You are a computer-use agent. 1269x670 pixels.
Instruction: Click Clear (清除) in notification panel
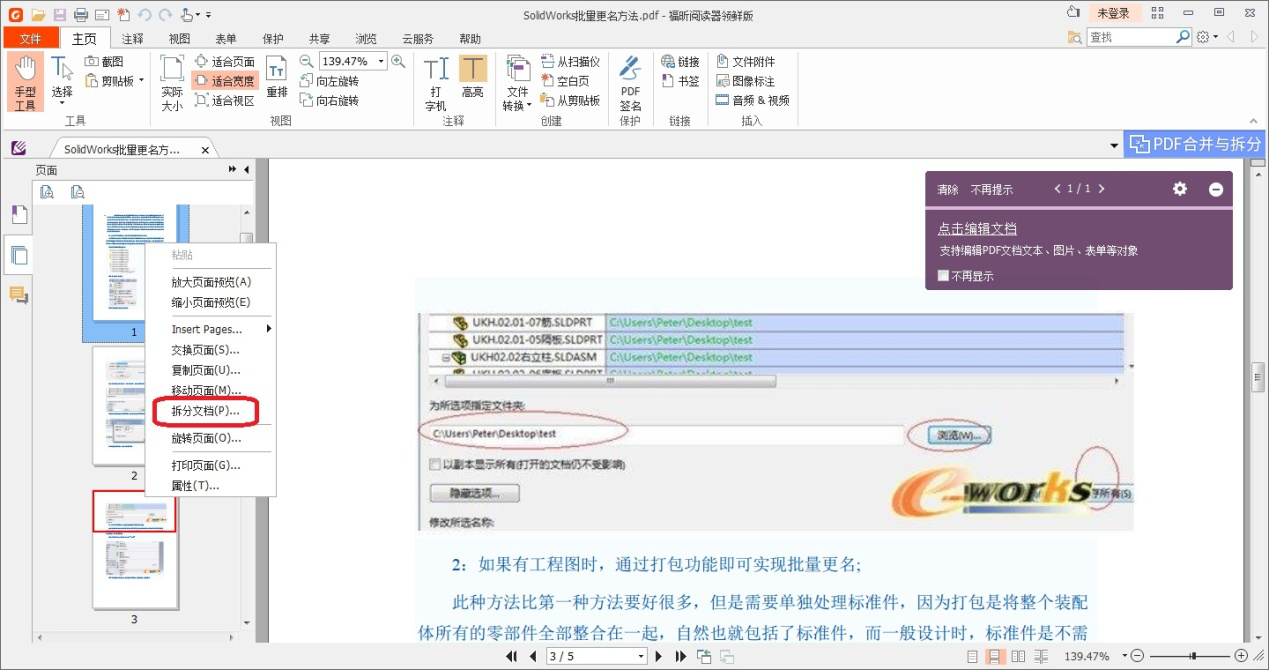point(947,190)
